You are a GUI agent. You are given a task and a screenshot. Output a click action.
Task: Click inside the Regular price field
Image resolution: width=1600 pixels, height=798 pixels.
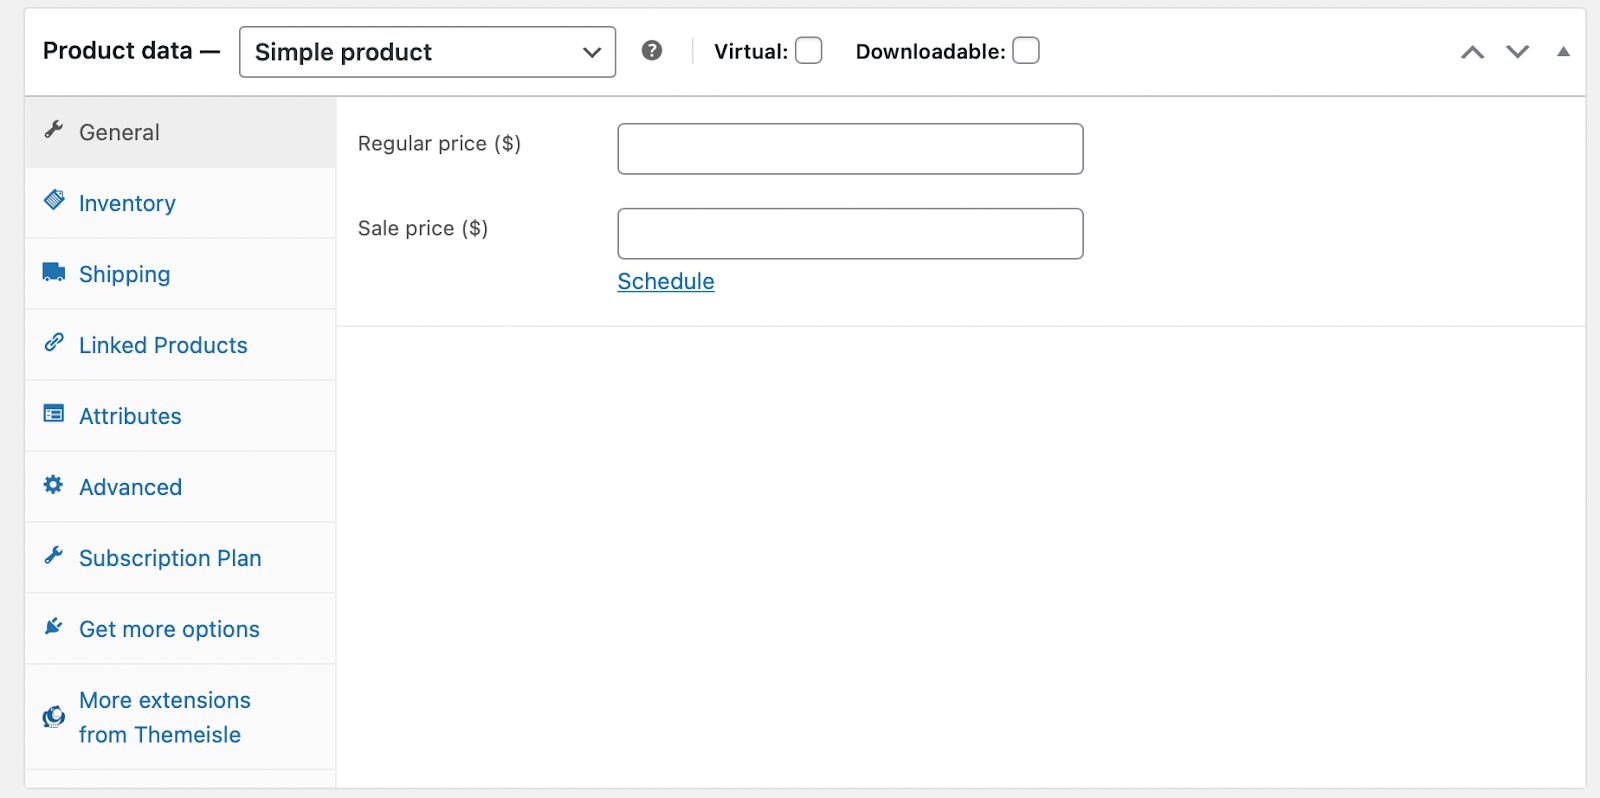pyautogui.click(x=849, y=148)
